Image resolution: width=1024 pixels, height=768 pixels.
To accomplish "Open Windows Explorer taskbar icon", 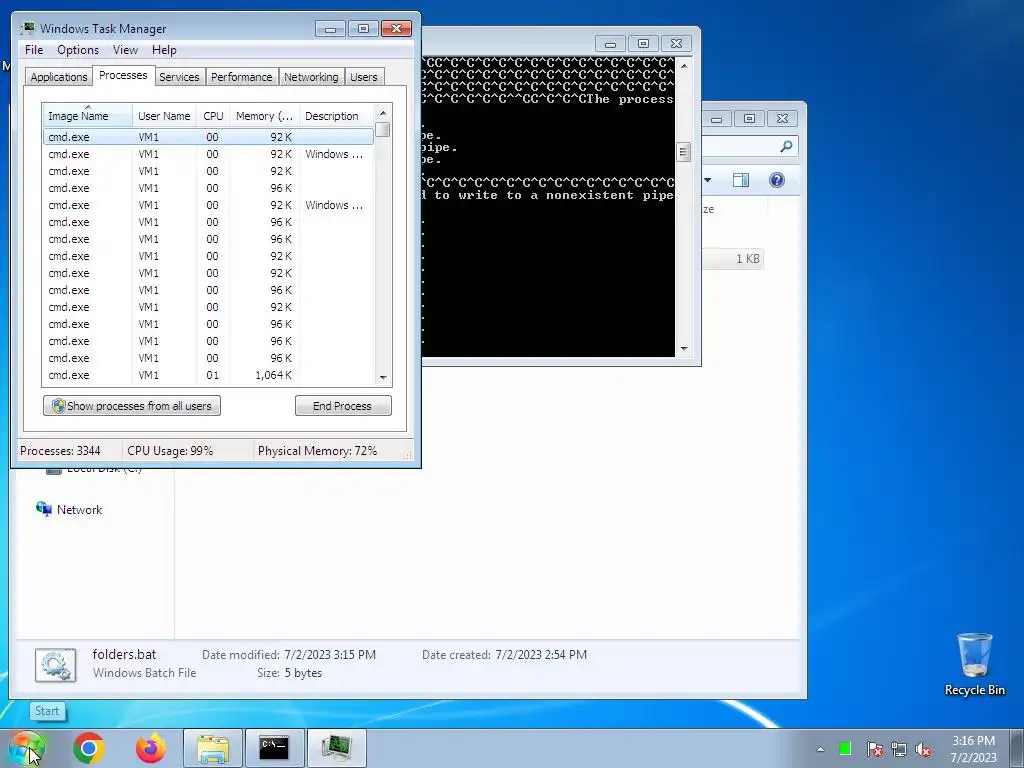I will point(213,748).
